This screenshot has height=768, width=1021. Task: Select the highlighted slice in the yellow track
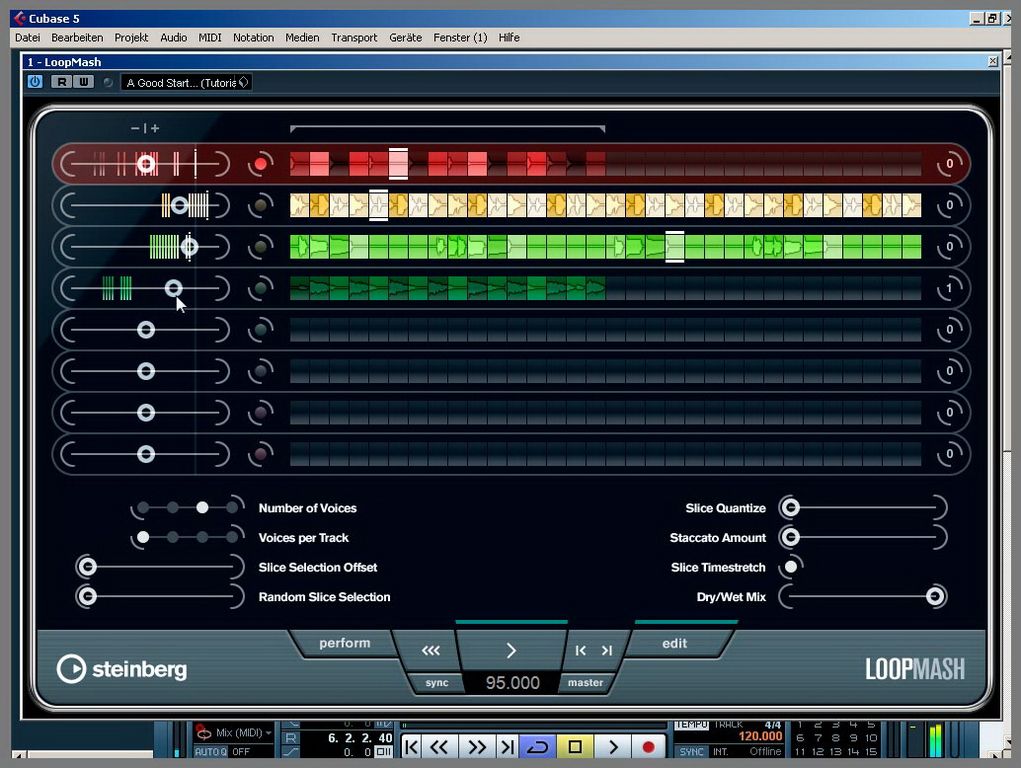click(x=378, y=205)
